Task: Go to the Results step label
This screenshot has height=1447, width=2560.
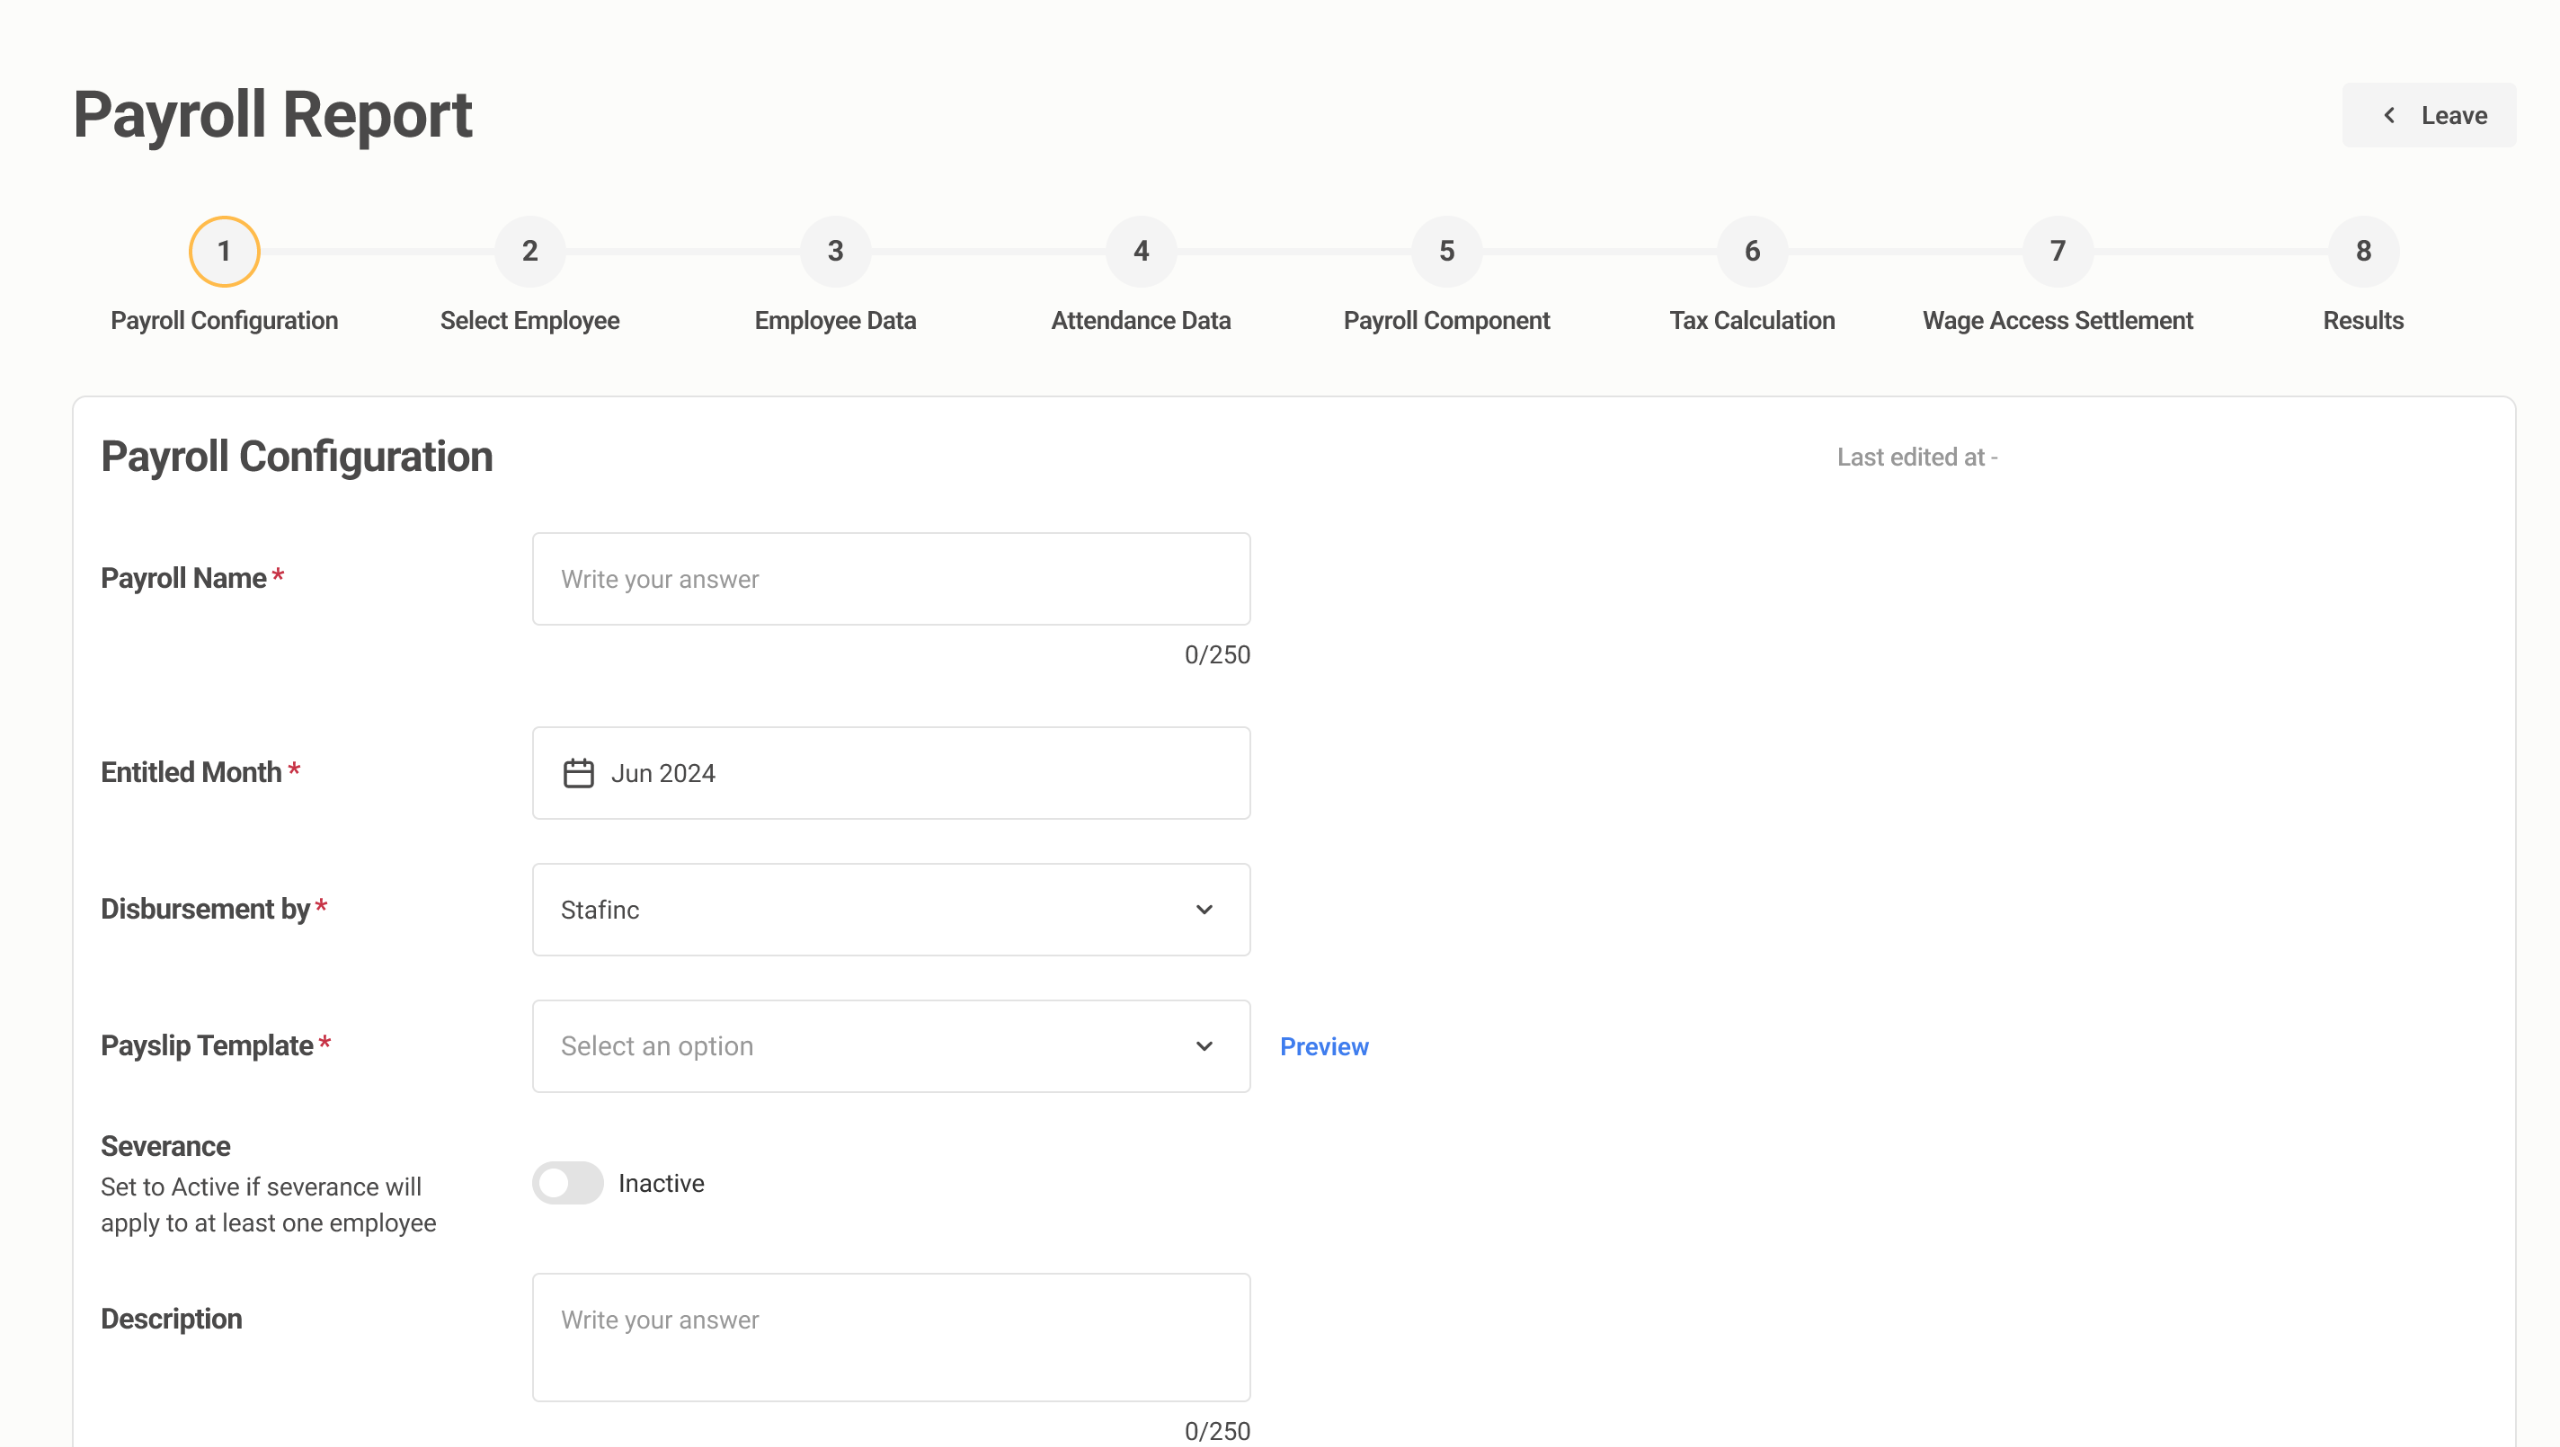Action: tap(2363, 320)
